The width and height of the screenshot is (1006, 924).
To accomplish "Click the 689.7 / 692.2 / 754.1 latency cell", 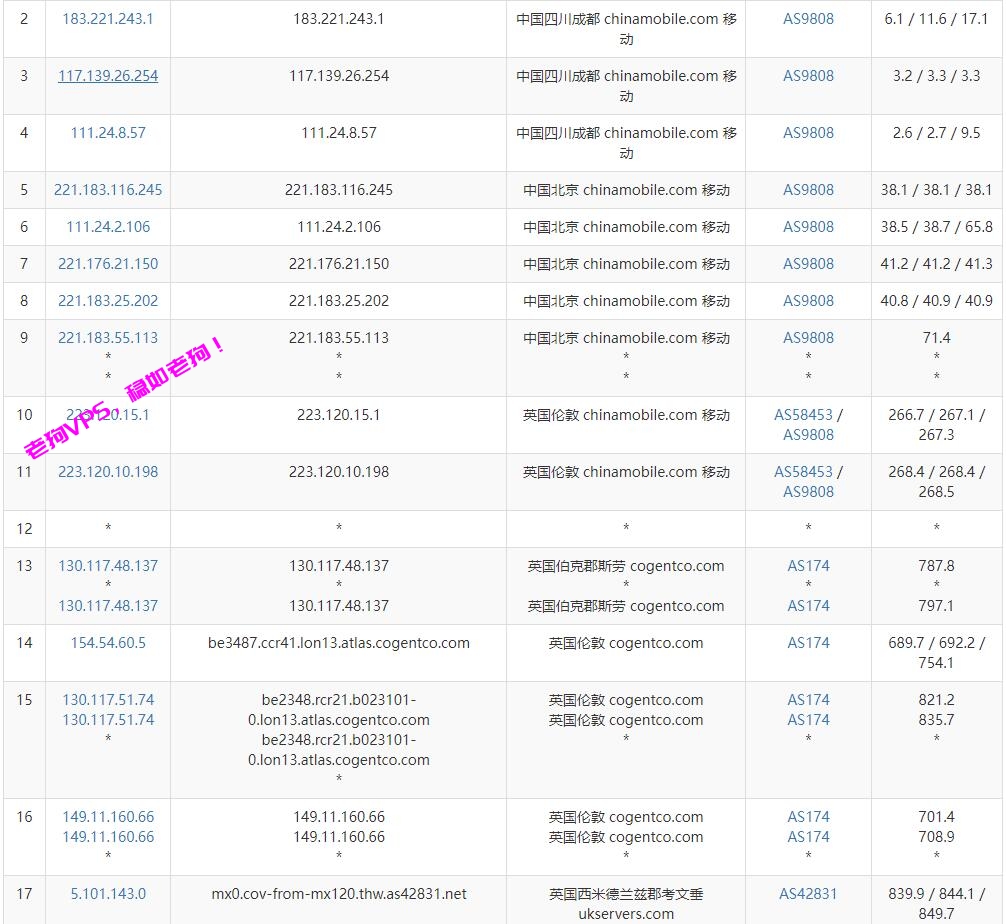I will click(936, 653).
